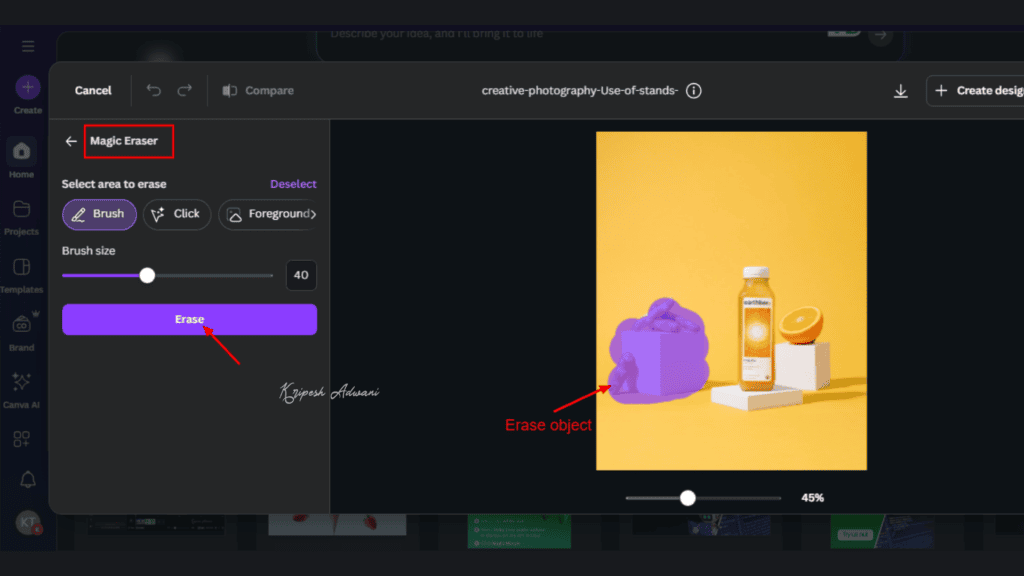
Task: Go back from Magic Eraser with the arrow
Action: pyautogui.click(x=70, y=141)
